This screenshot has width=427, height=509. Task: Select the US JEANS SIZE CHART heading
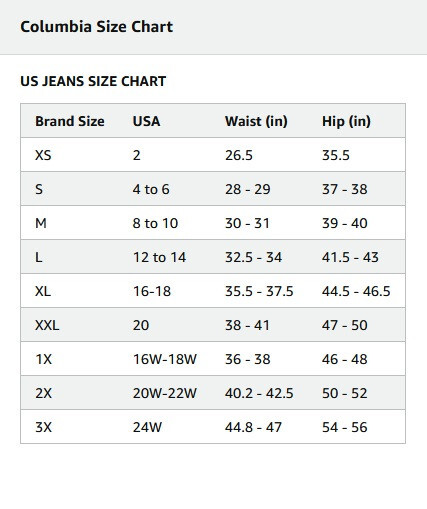(x=93, y=81)
